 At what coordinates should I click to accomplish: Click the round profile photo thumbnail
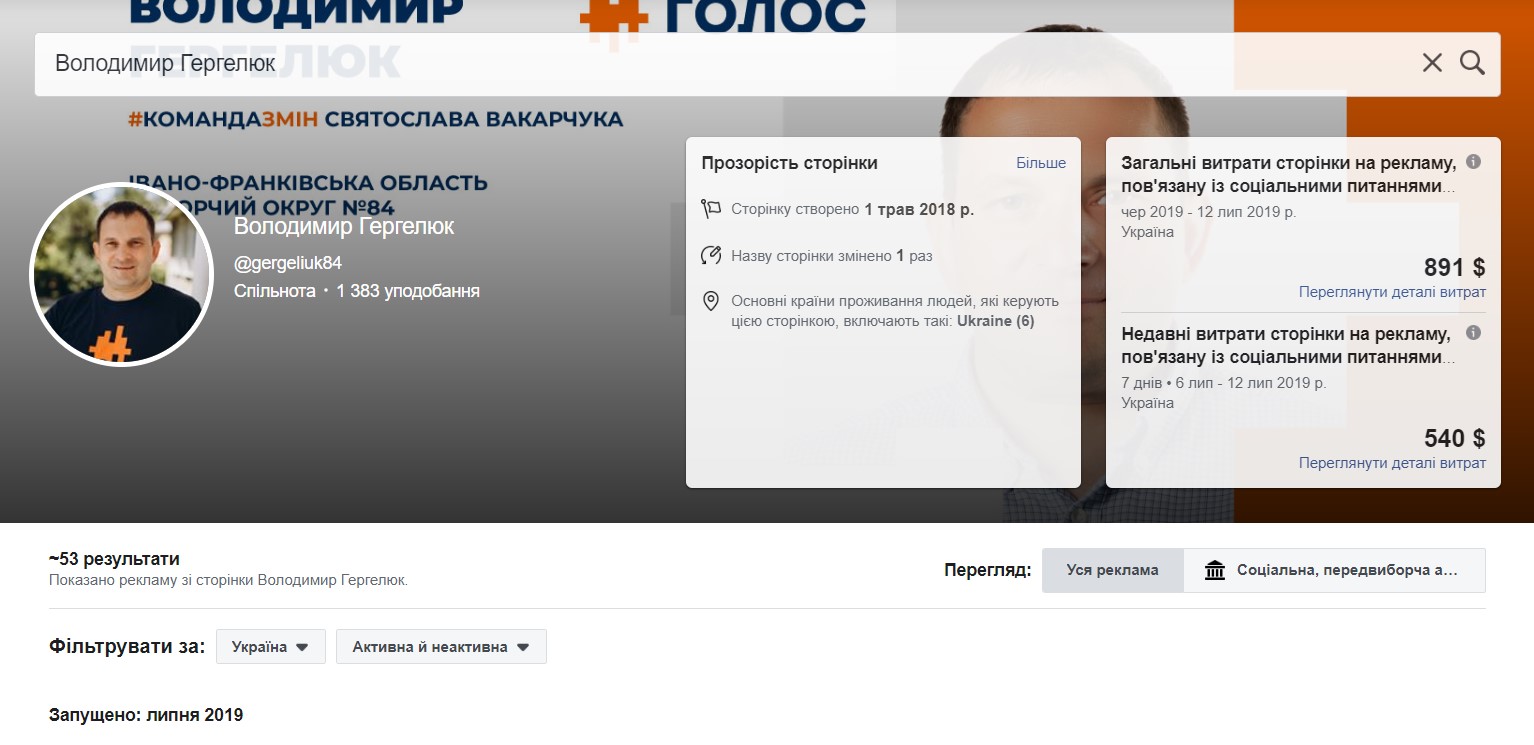(x=121, y=274)
